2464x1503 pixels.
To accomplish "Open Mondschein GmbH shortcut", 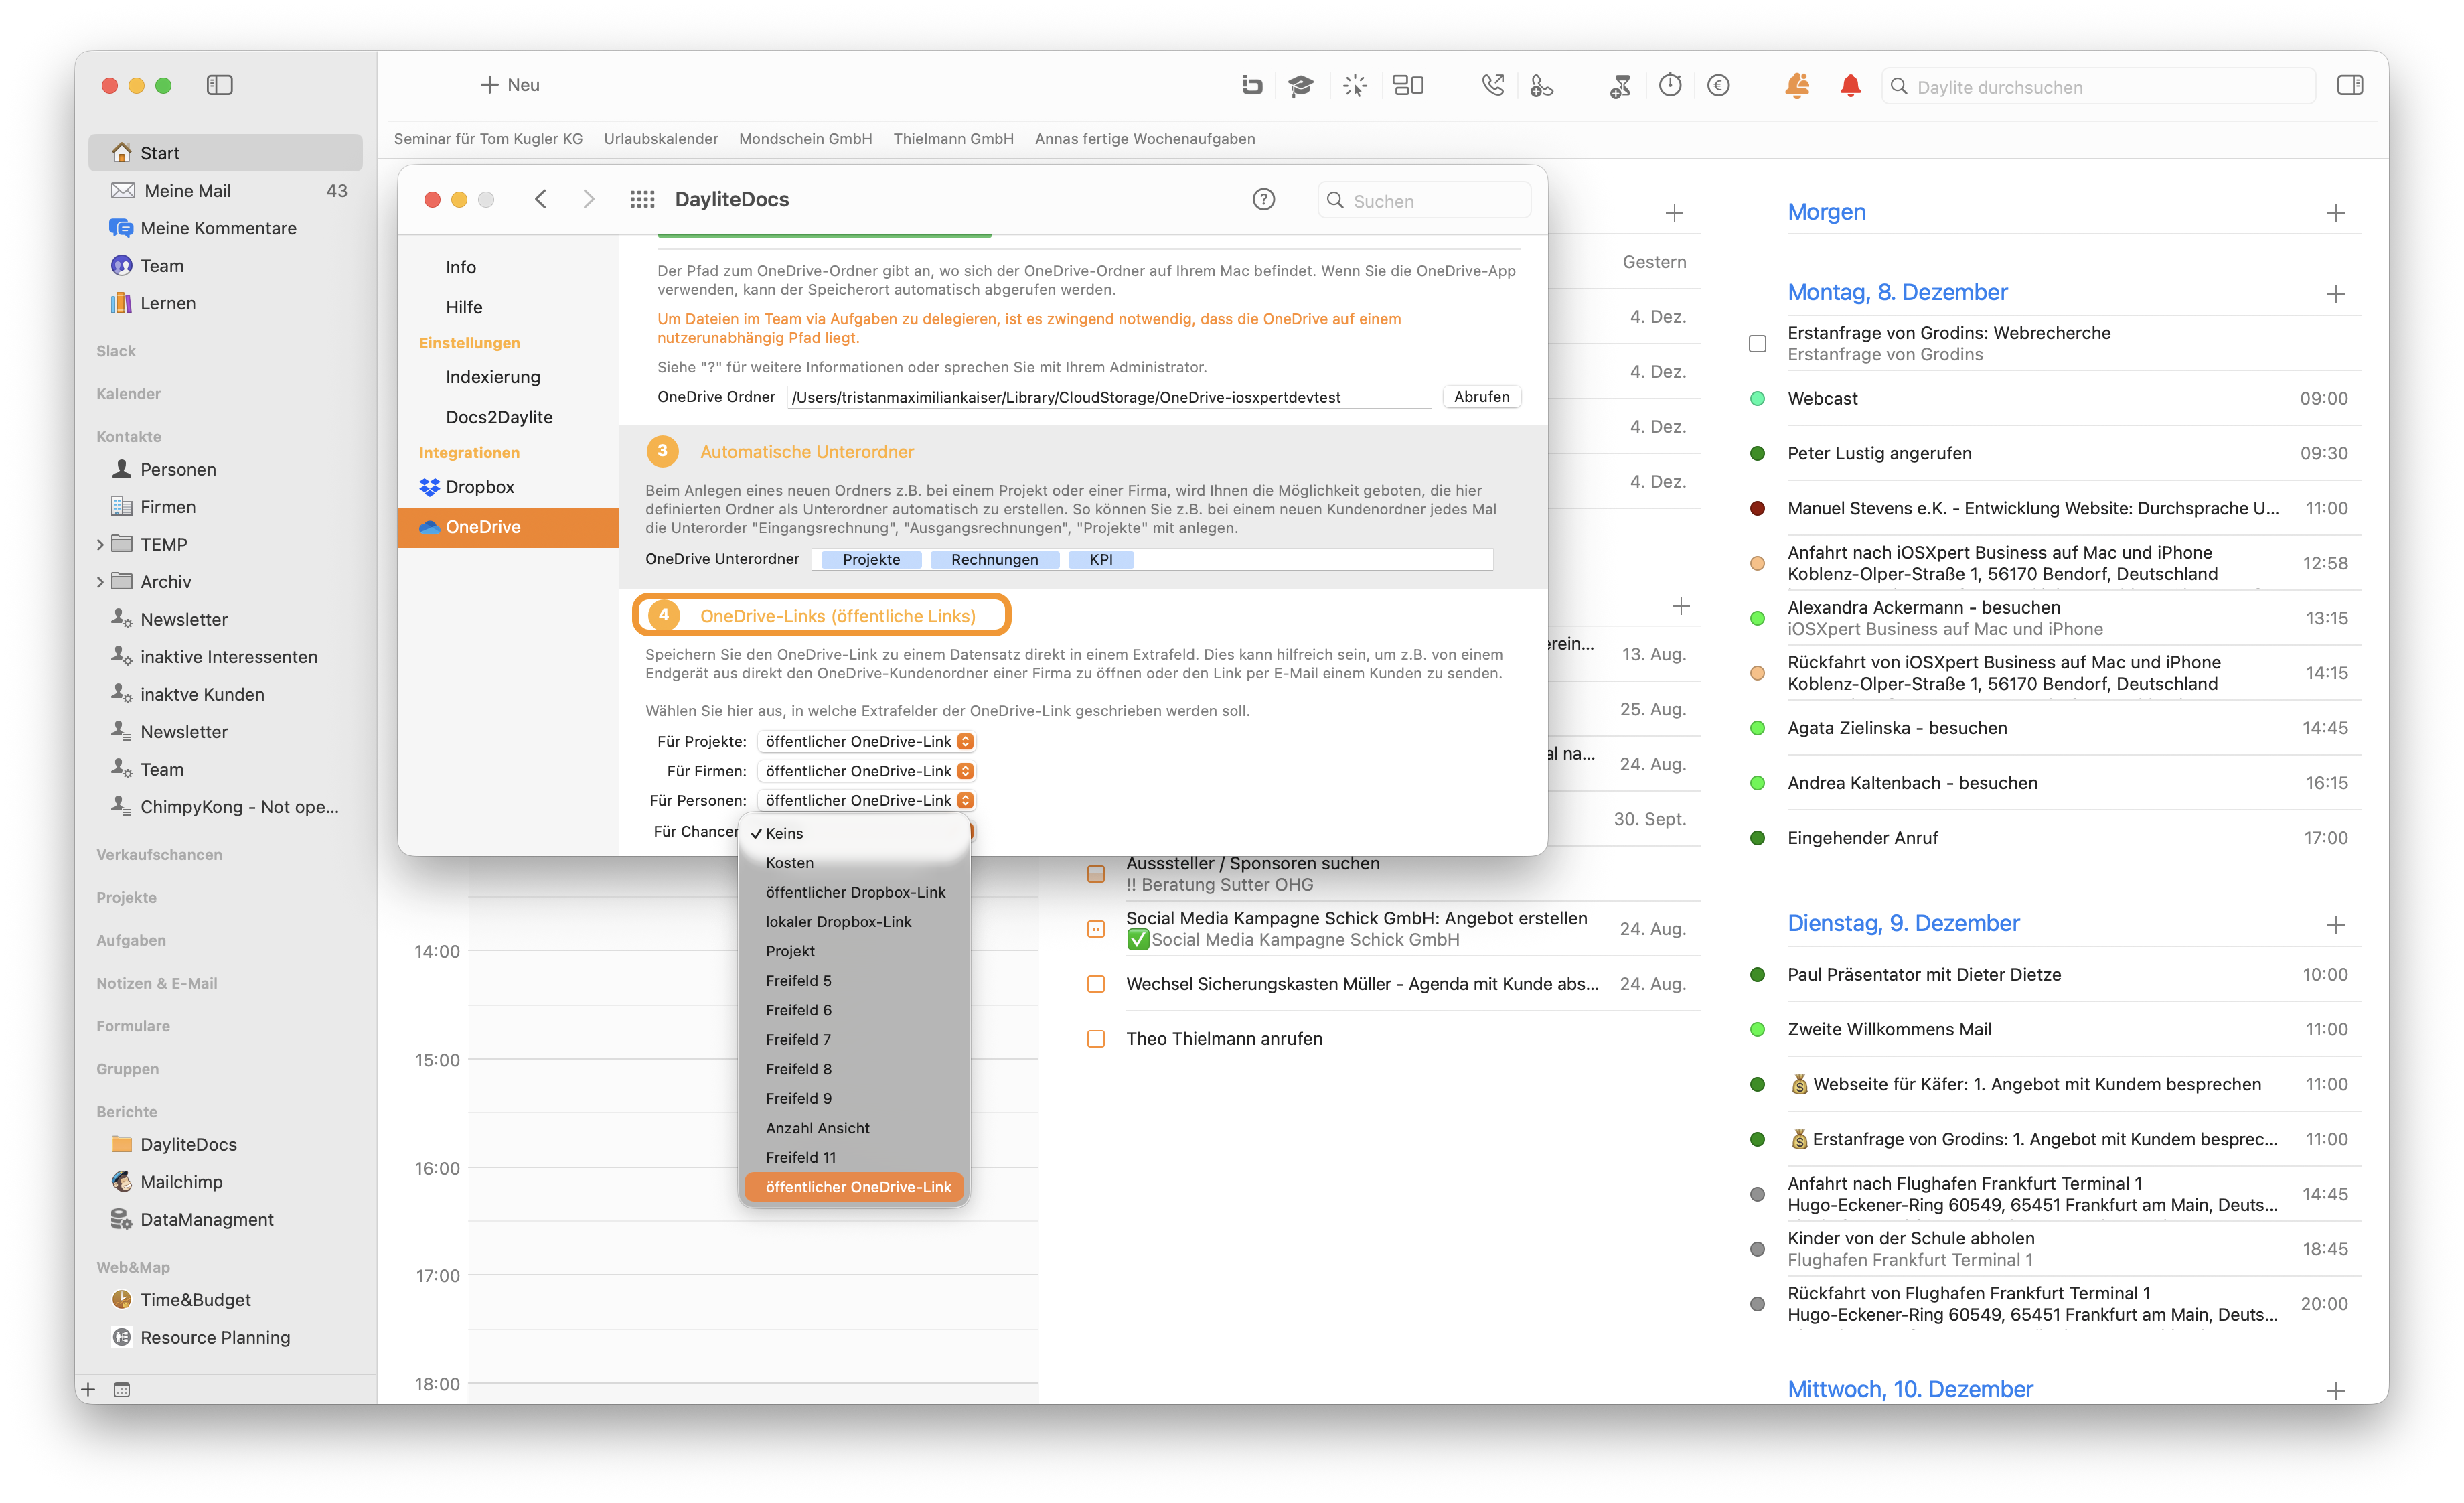I will click(x=805, y=139).
